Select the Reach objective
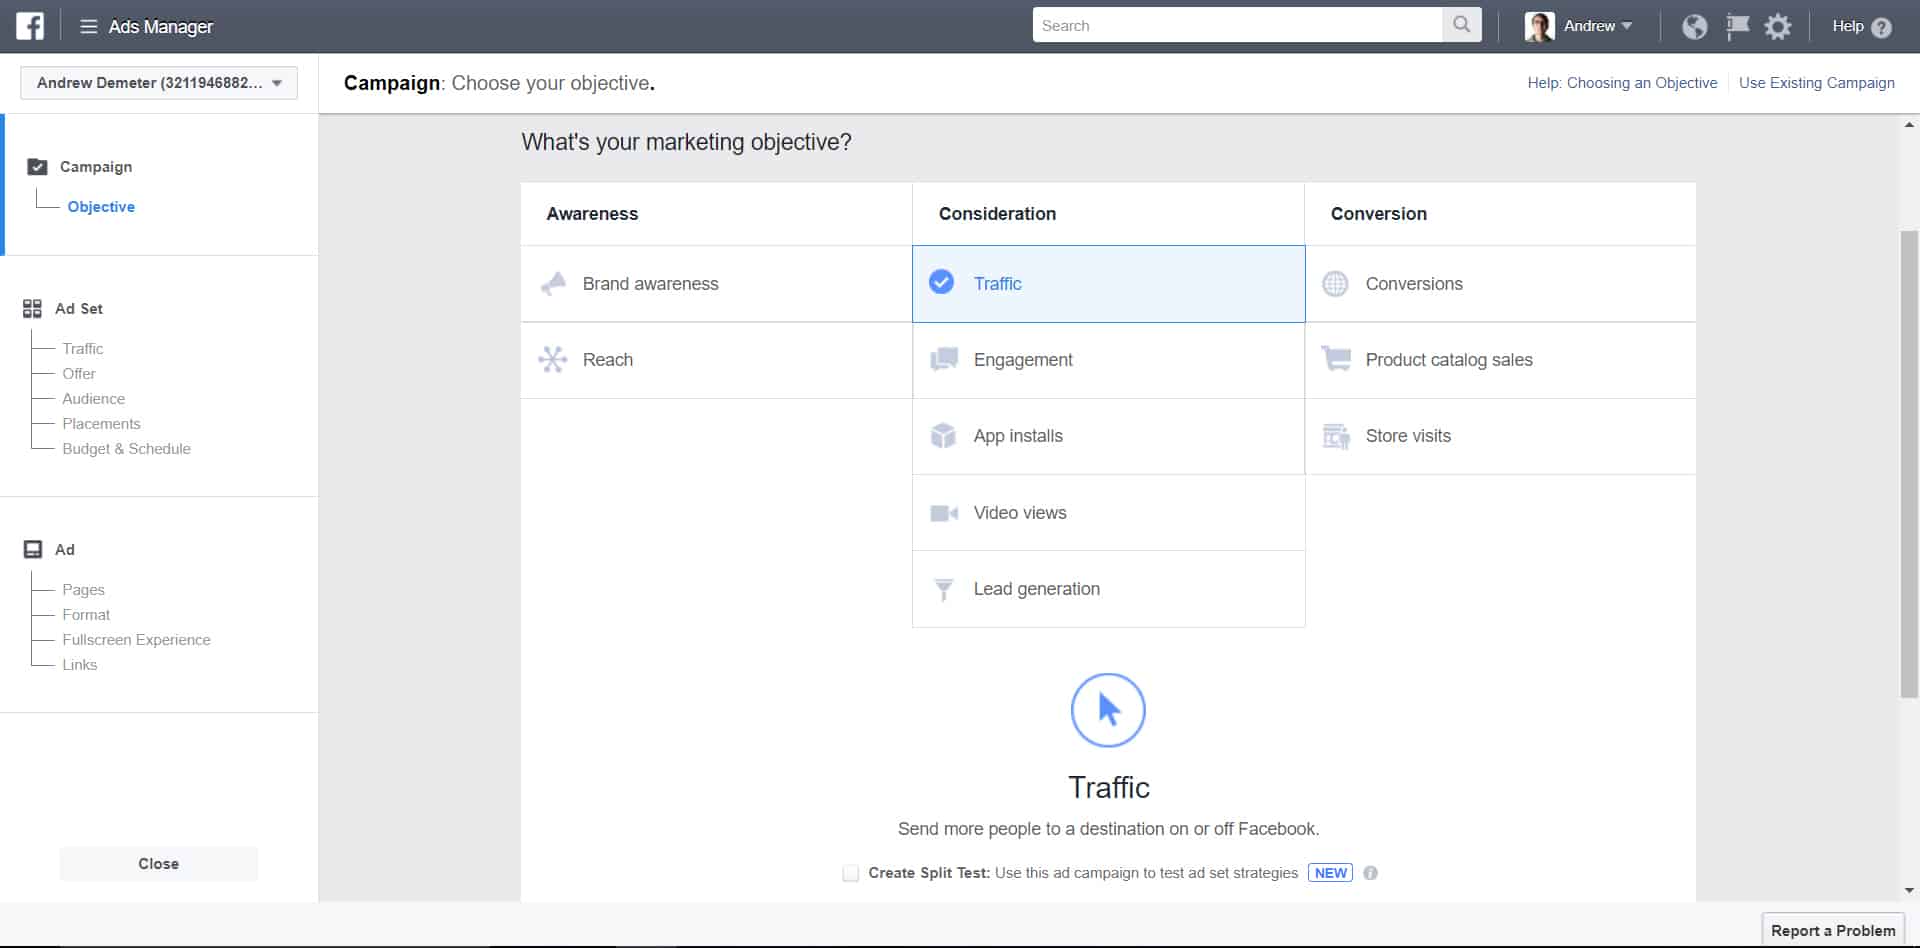Image resolution: width=1920 pixels, height=948 pixels. pyautogui.click(x=716, y=360)
